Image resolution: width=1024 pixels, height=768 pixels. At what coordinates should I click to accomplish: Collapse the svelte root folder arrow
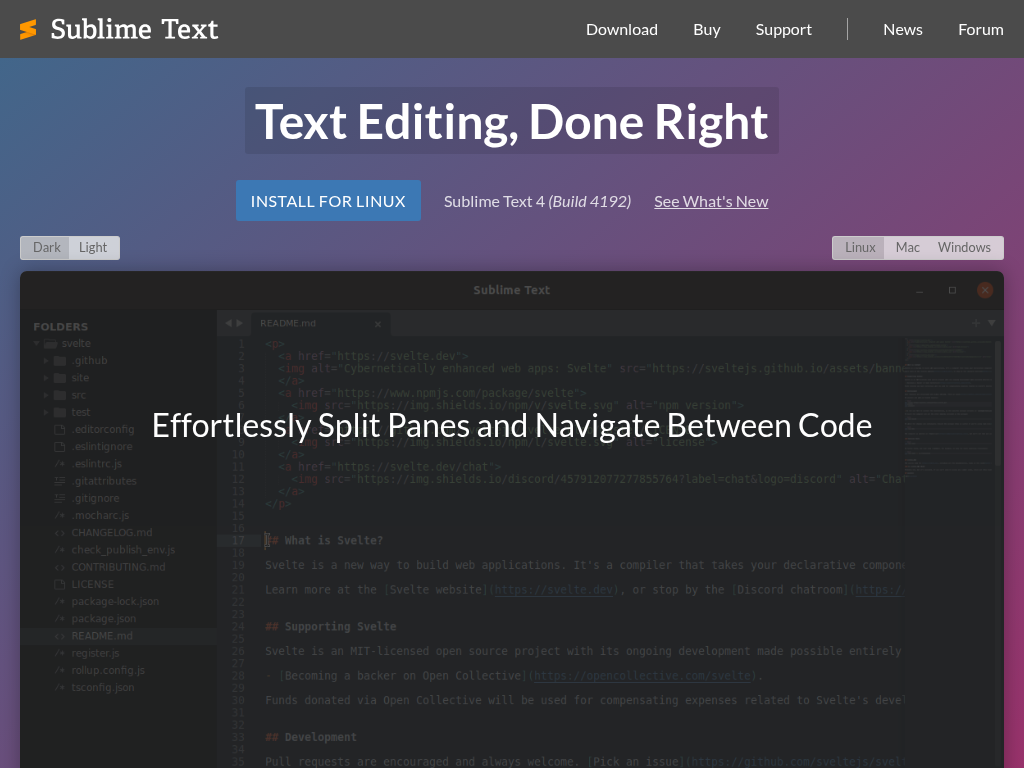pos(37,344)
